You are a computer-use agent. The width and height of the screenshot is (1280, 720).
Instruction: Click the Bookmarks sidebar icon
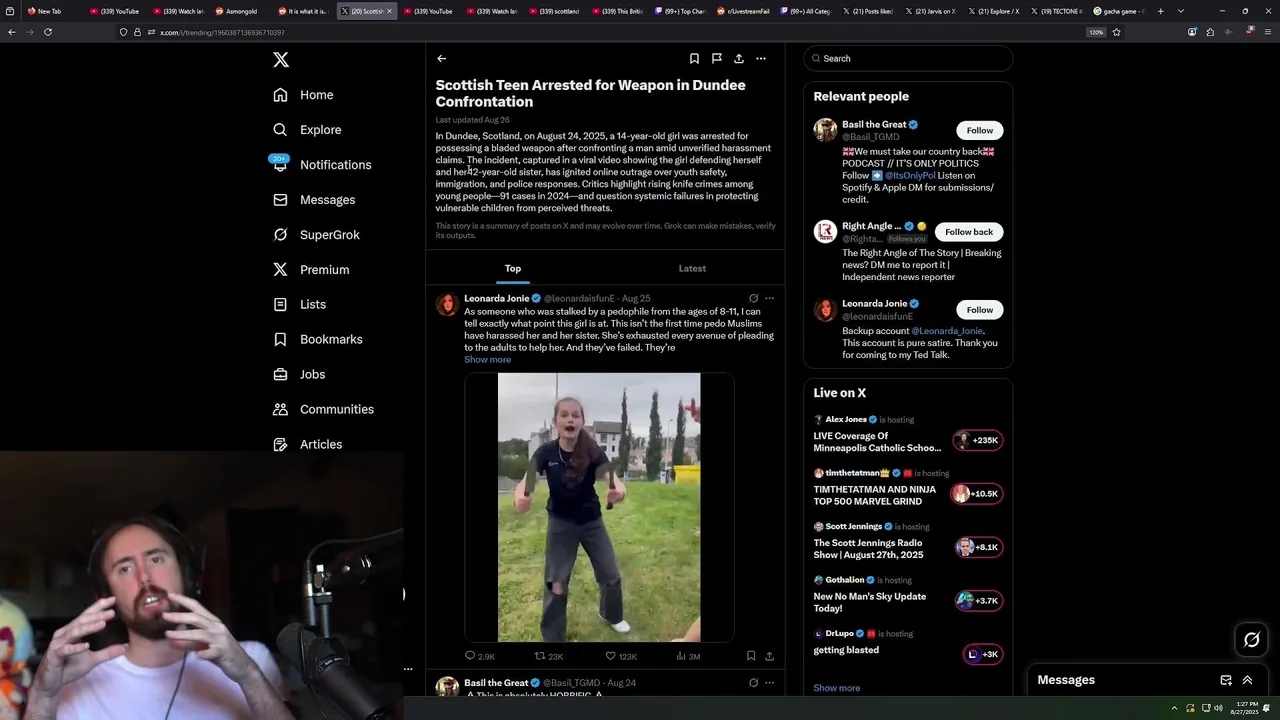click(280, 339)
